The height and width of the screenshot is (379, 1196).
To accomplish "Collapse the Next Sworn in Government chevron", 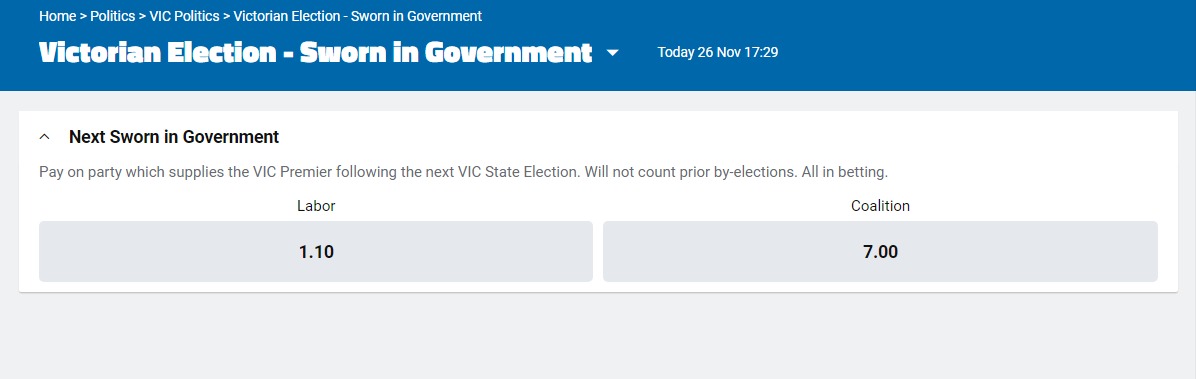I will coord(44,137).
